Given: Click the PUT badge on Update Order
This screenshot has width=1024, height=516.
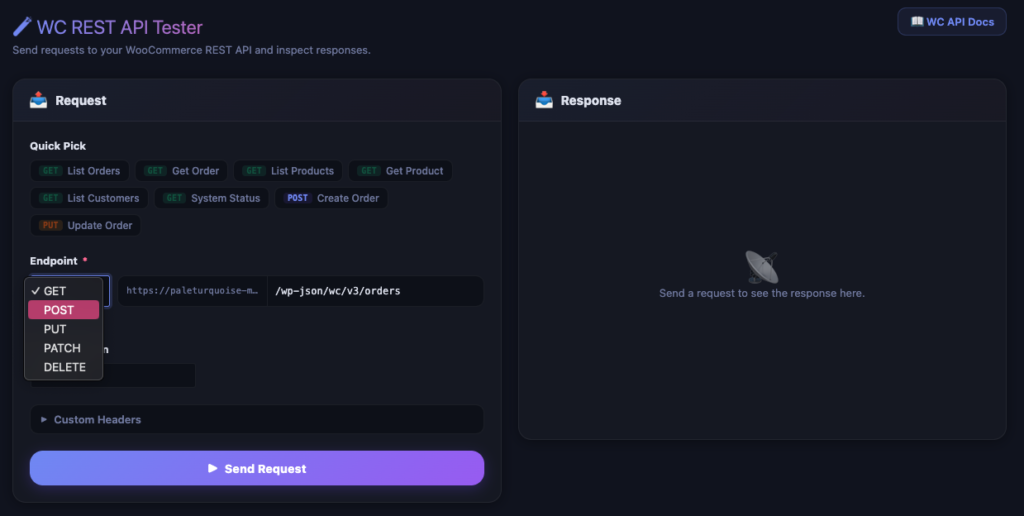Looking at the screenshot, I should [x=50, y=225].
